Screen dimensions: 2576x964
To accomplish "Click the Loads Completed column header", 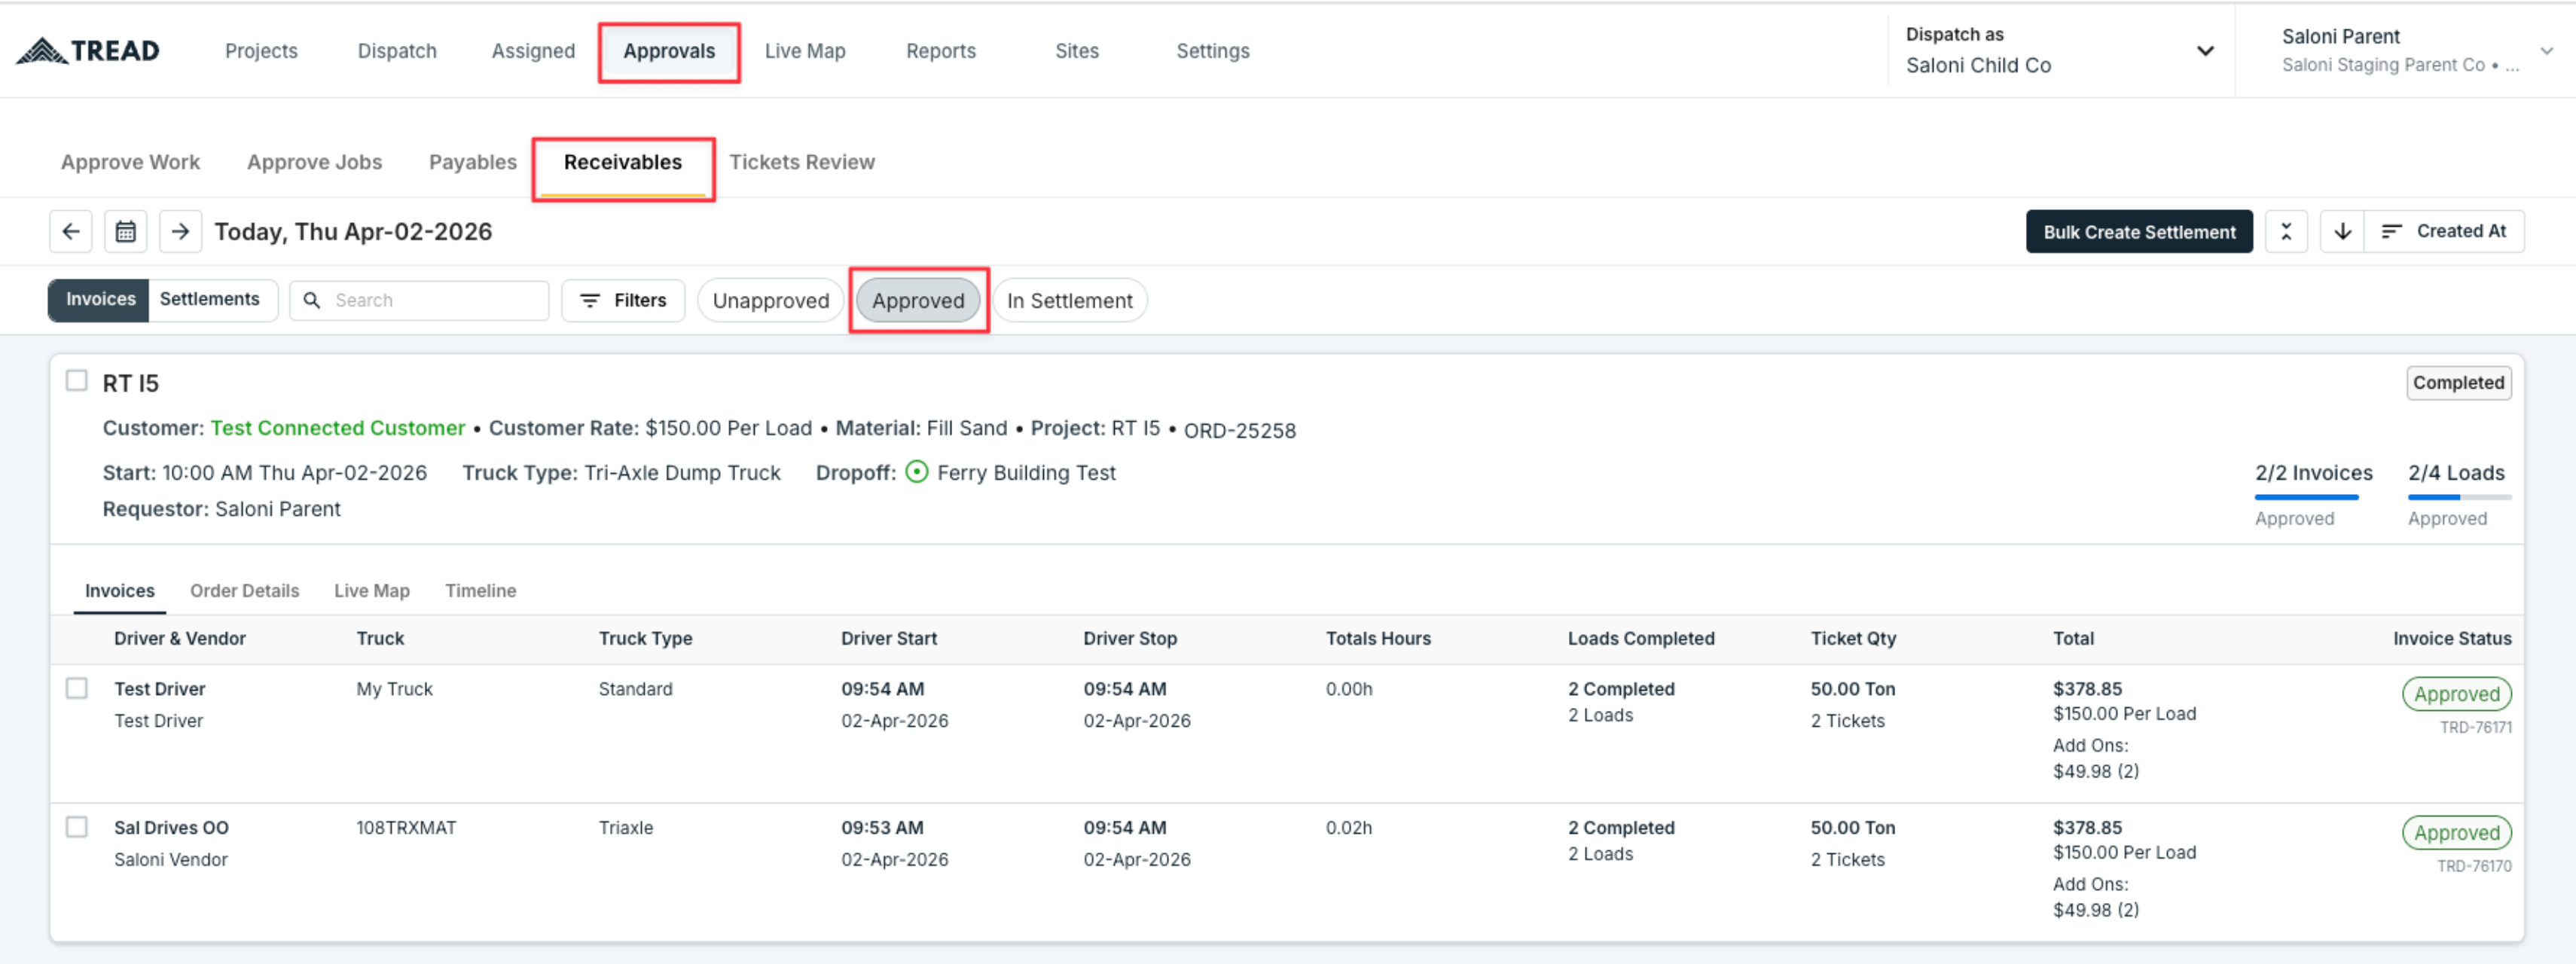I will 1641,638.
